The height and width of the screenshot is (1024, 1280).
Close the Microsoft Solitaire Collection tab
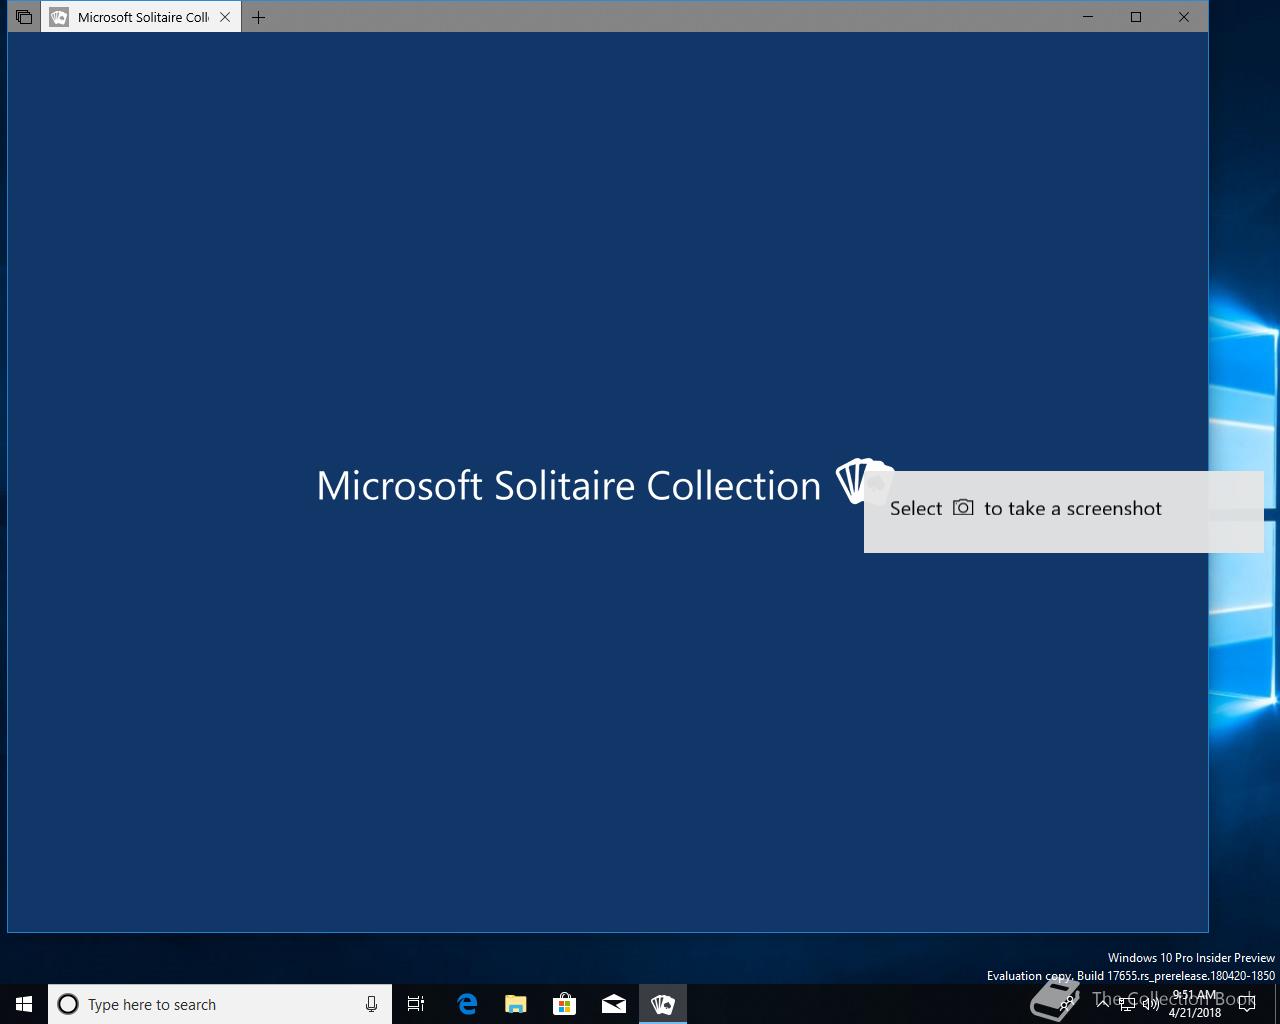pos(225,17)
